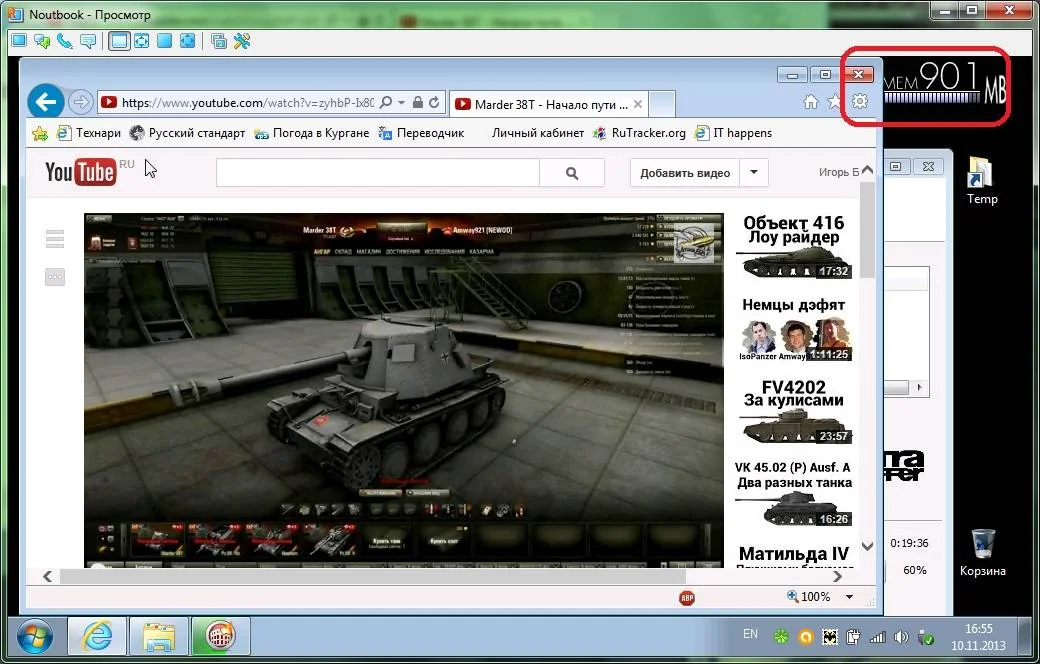Open the IT happens bookmark
1040x664 pixels.
[734, 133]
